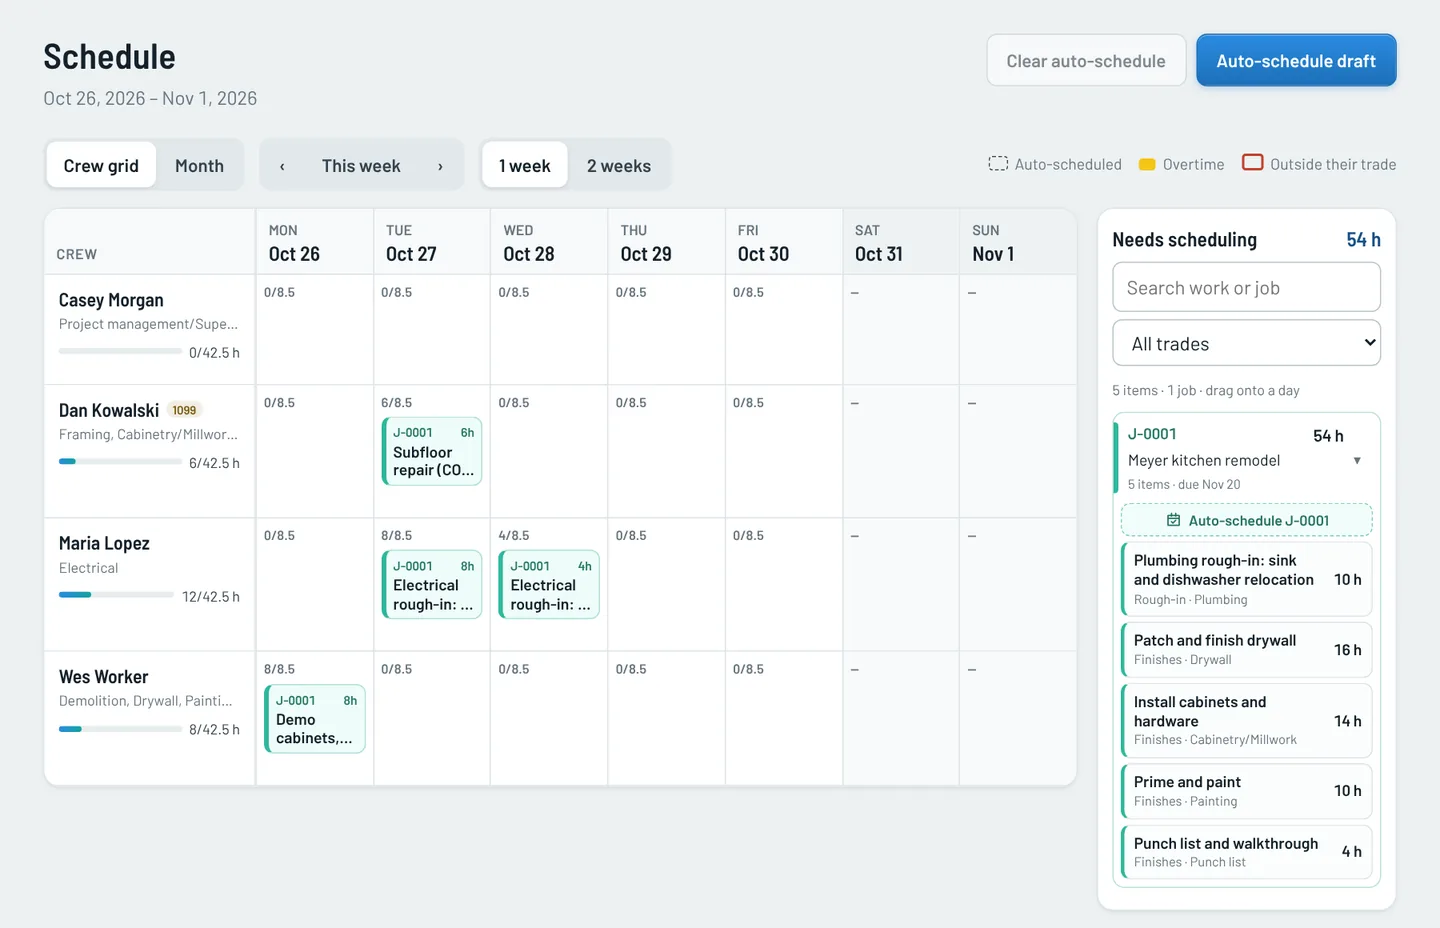Click the Oct 26 column header
Image resolution: width=1440 pixels, height=928 pixels.
[315, 242]
